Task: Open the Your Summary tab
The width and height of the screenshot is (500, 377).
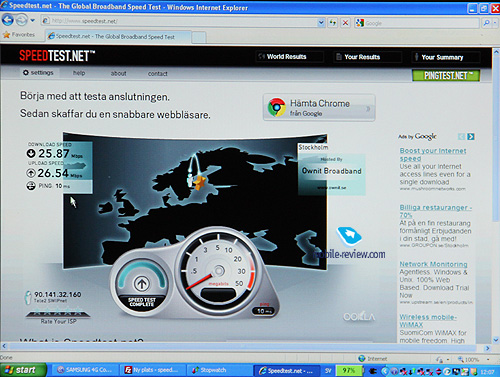Action: tap(445, 57)
